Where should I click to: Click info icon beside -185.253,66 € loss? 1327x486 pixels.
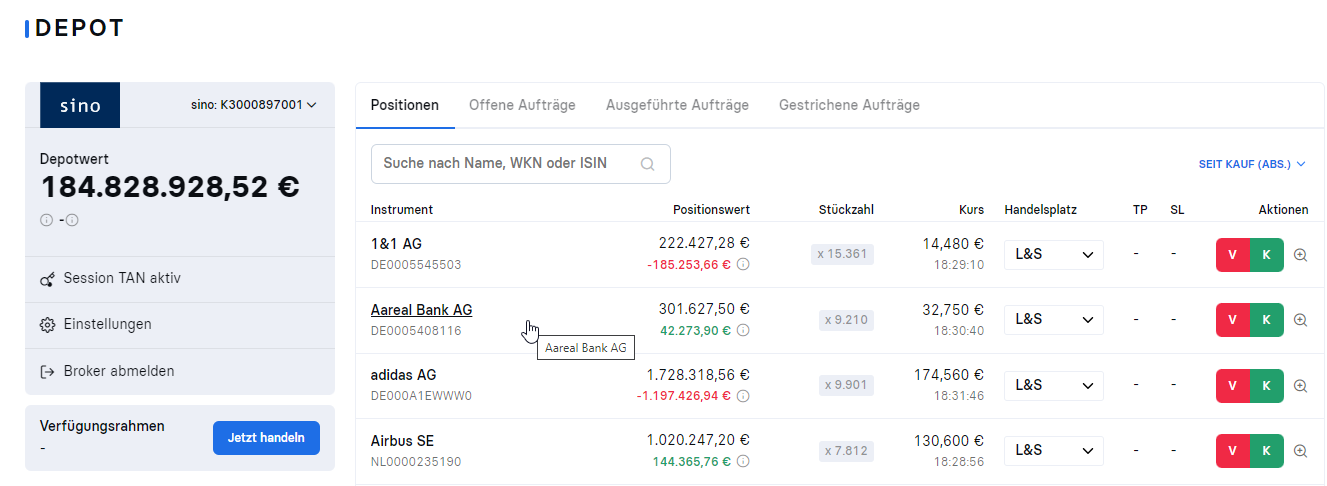[743, 265]
